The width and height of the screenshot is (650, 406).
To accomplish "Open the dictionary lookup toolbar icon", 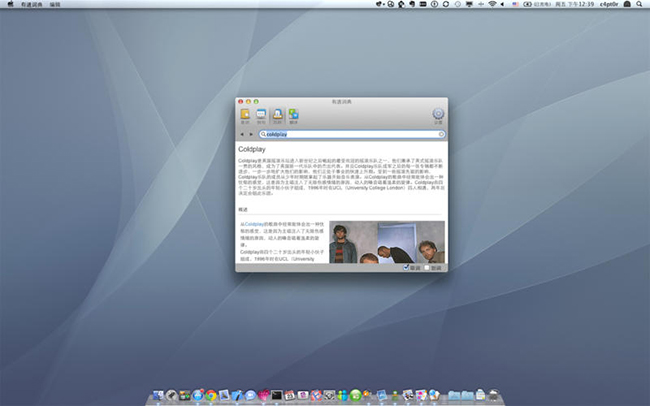I will tap(245, 115).
